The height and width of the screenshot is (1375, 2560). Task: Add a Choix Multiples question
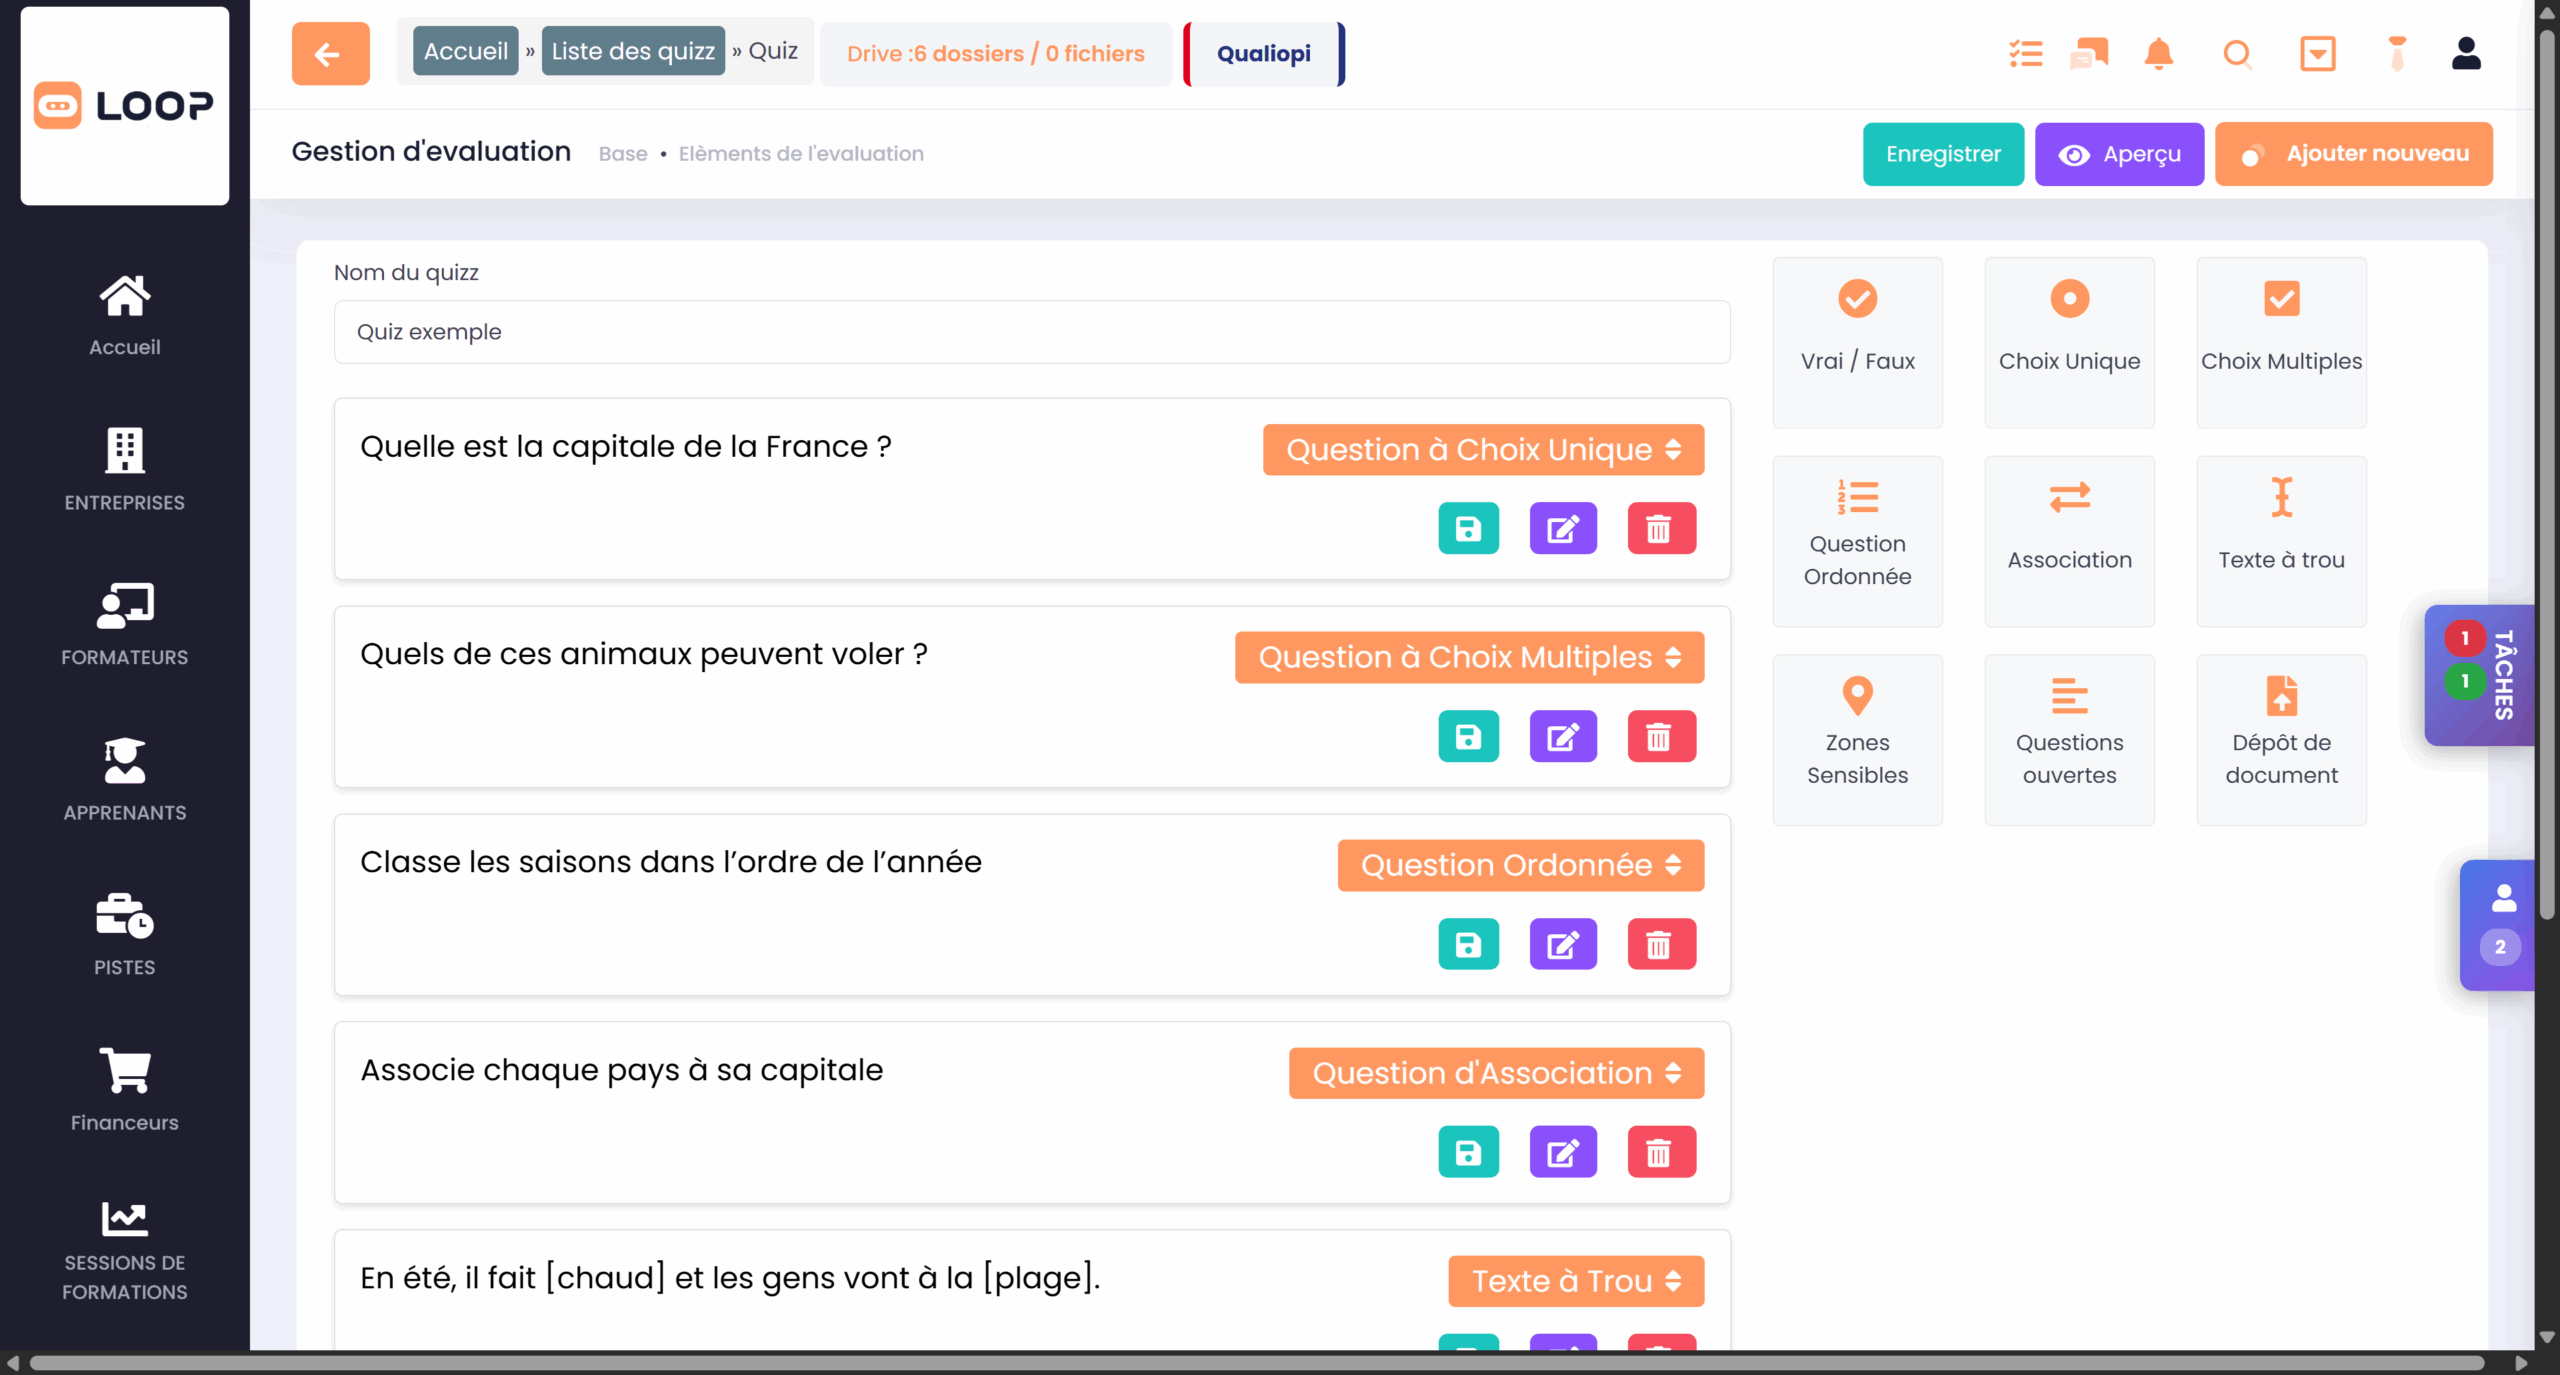[x=2280, y=342]
